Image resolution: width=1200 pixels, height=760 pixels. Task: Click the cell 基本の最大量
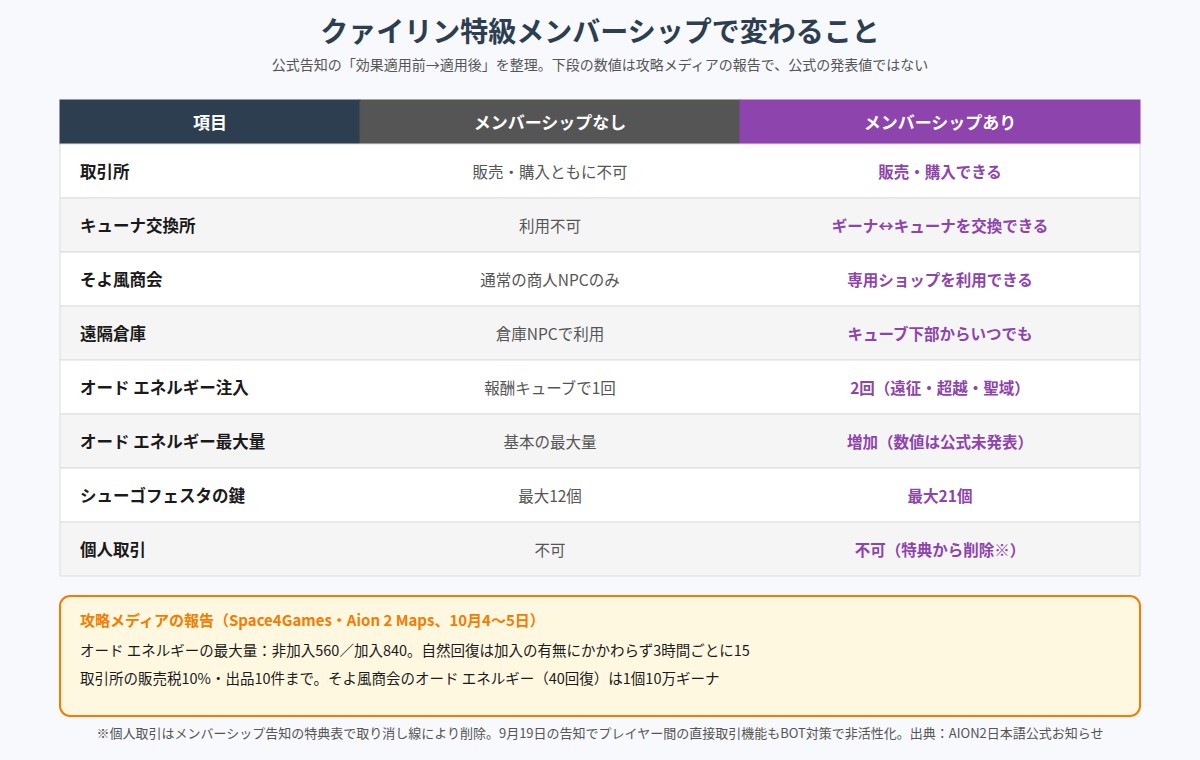coord(550,442)
